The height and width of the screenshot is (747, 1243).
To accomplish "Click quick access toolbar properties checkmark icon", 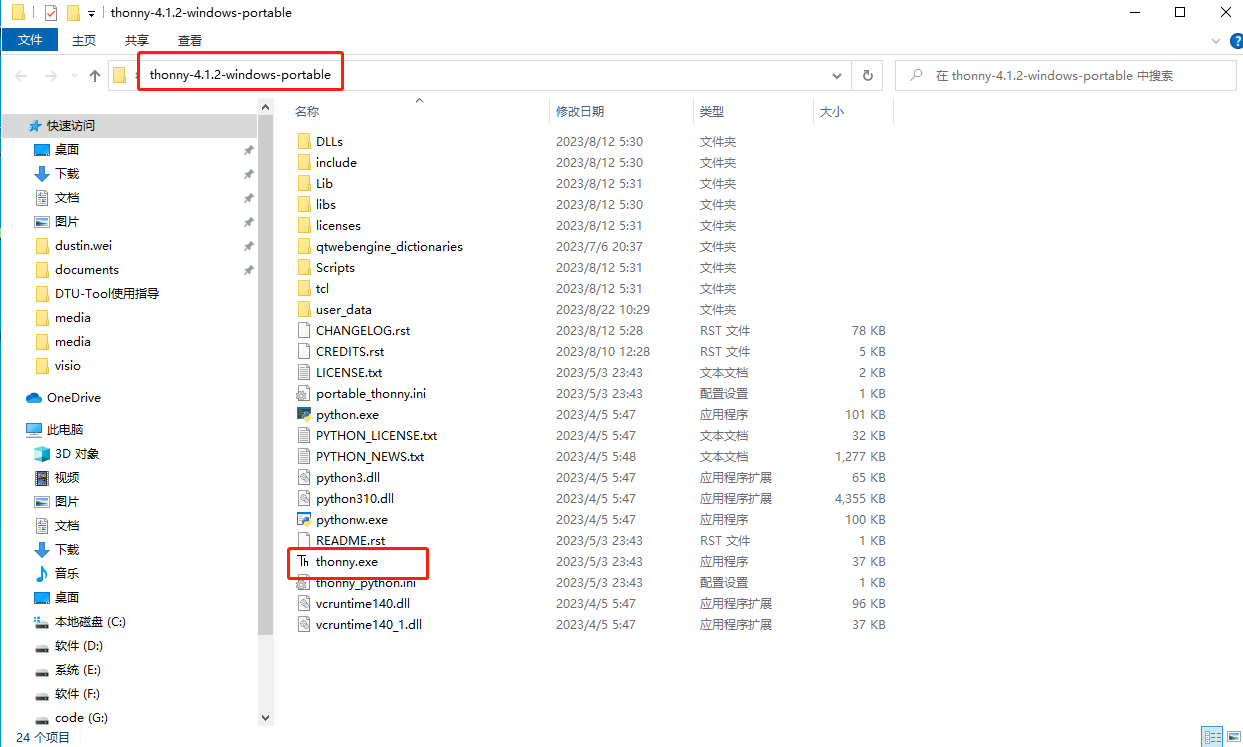I will tap(51, 13).
